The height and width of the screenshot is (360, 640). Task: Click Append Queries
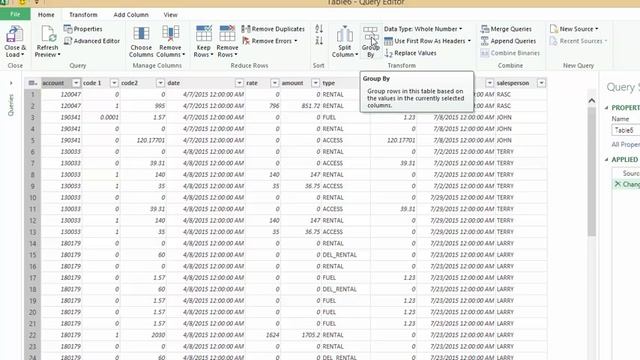pyautogui.click(x=508, y=41)
